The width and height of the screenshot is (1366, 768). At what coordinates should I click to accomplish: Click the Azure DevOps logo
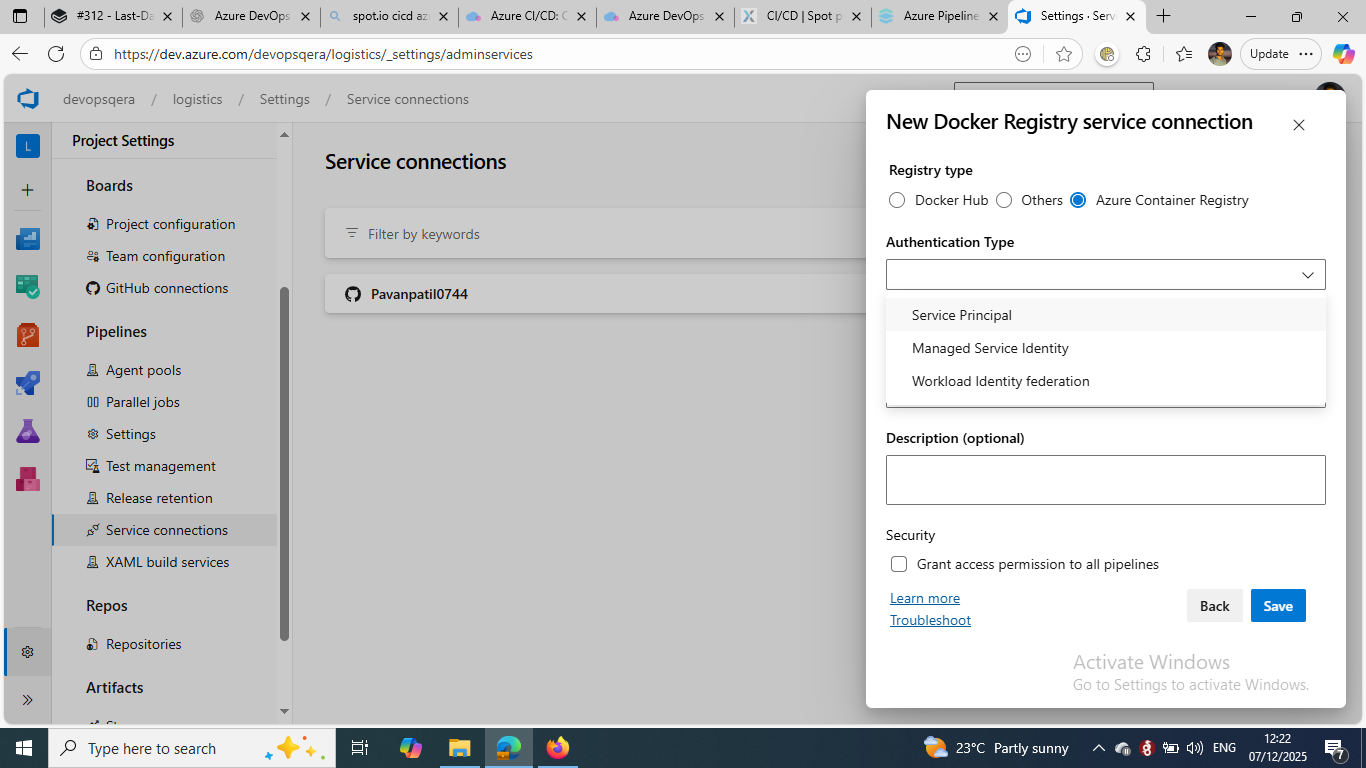28,99
